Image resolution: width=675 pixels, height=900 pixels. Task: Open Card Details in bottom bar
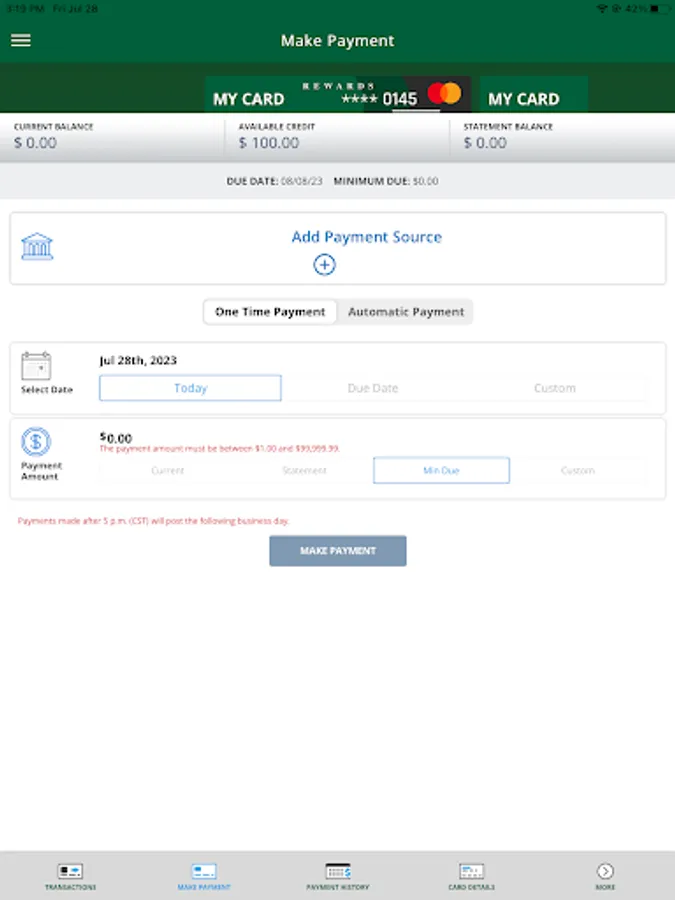tap(471, 876)
